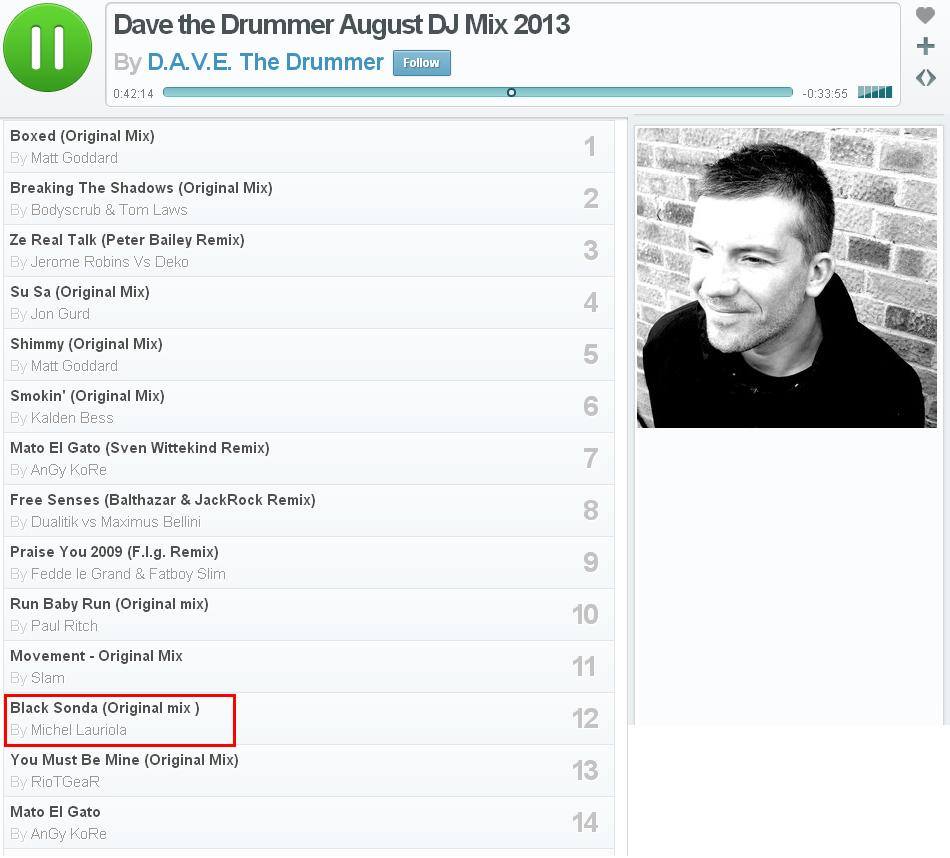Follow D.A.V.E. The Drummer
The width and height of the screenshot is (950, 858).
point(421,62)
